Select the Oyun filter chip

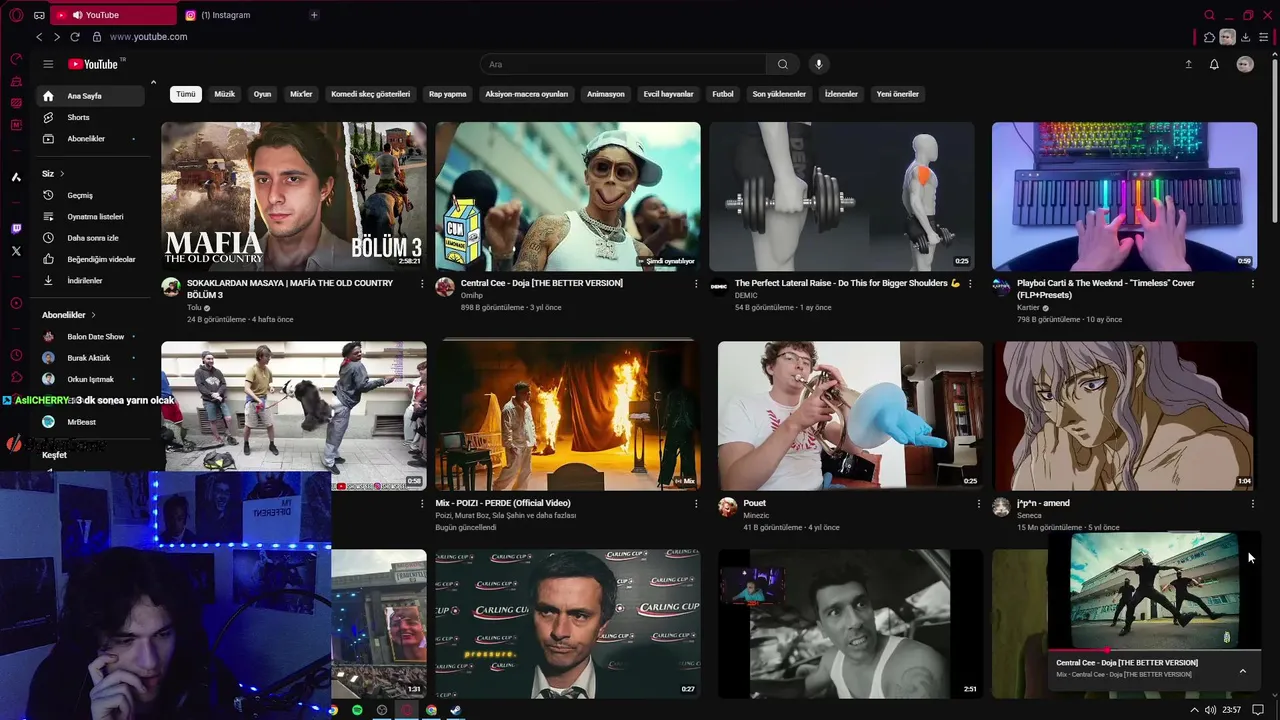click(262, 94)
